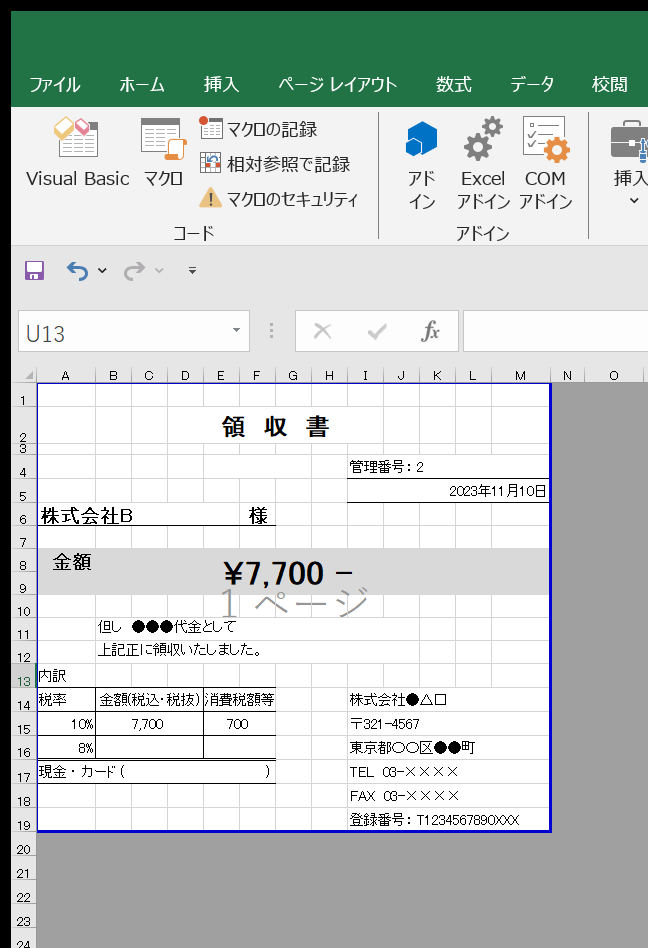Toggle 相対参照で記録 relative reference recording
Viewport: 648px width, 948px height.
(x=275, y=163)
